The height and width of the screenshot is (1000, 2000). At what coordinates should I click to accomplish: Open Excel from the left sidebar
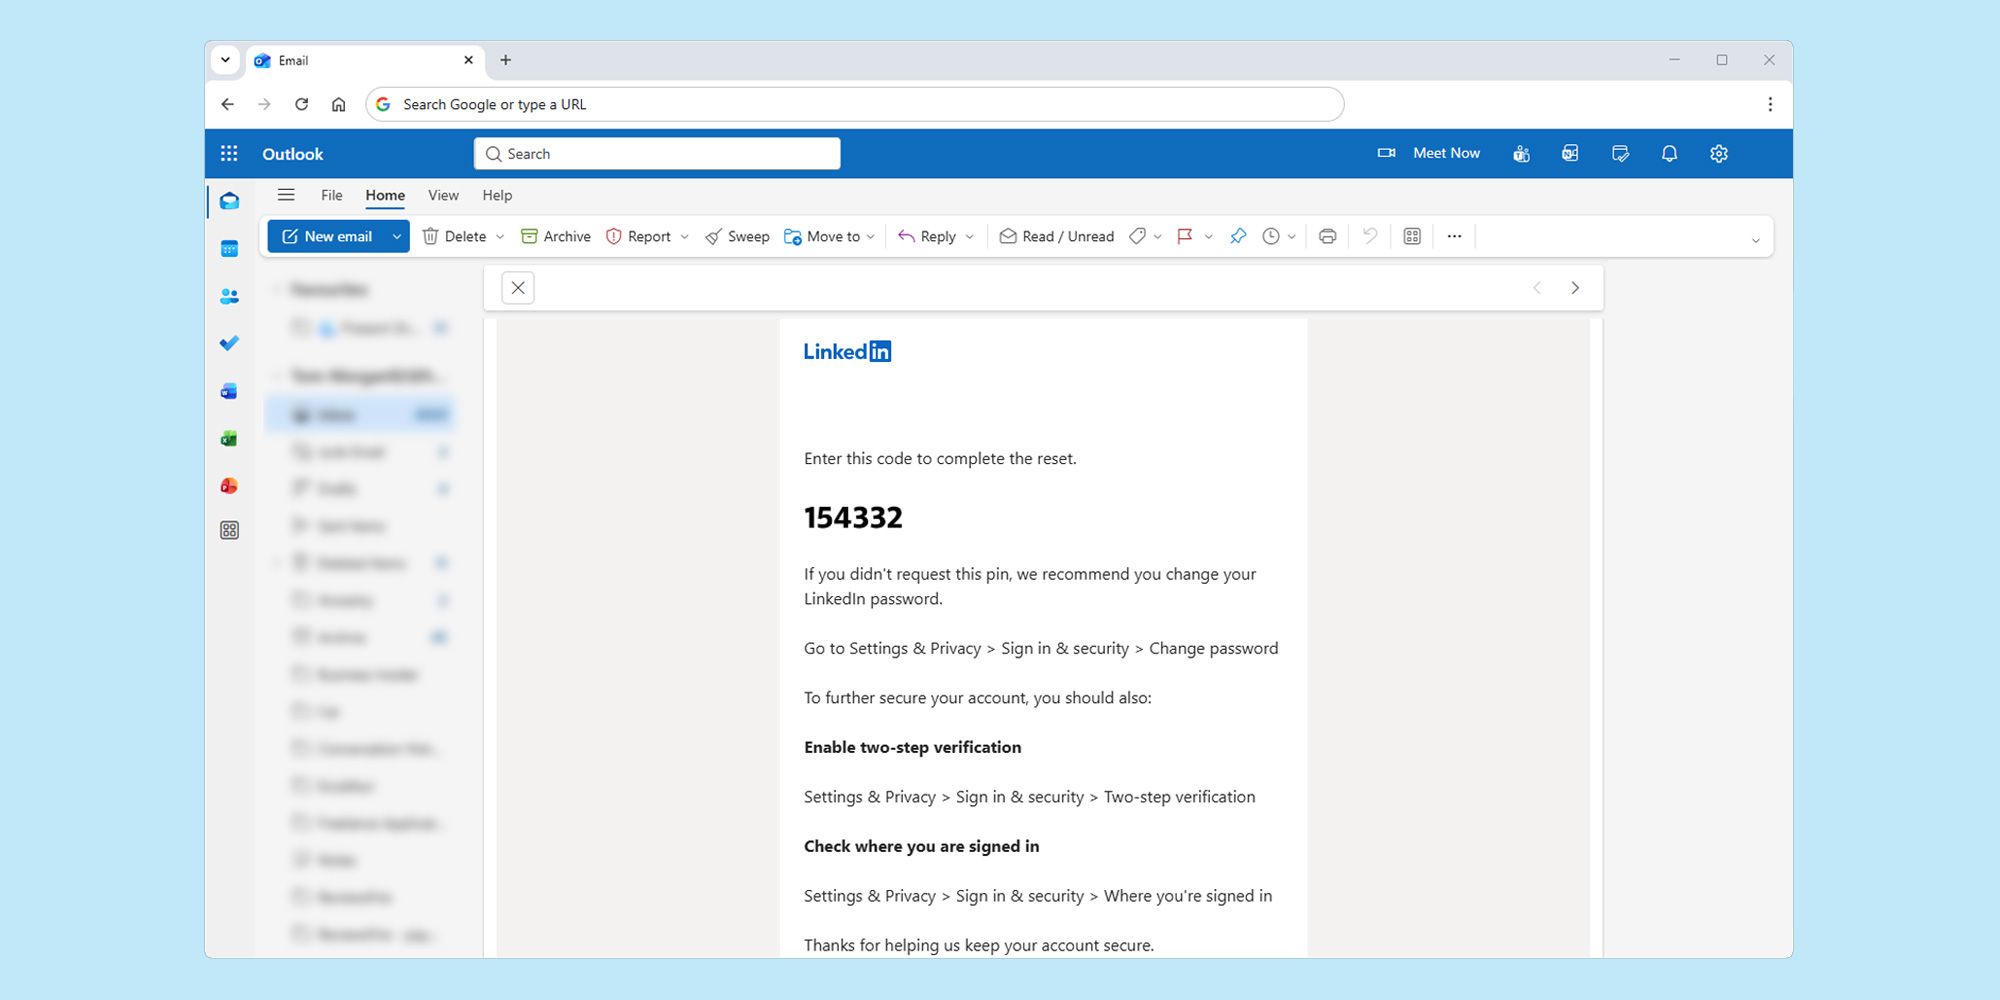(x=228, y=438)
